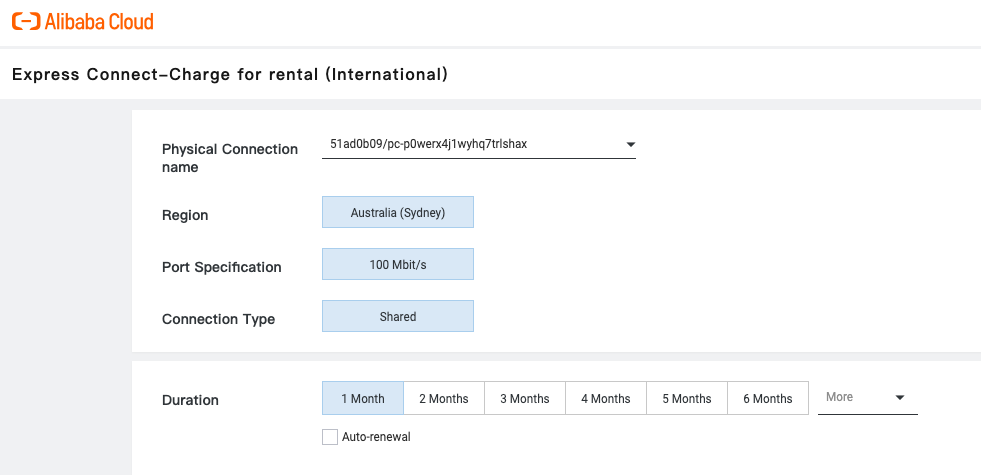
Task: Click the arrow beside the physical connection ID
Action: pyautogui.click(x=630, y=145)
